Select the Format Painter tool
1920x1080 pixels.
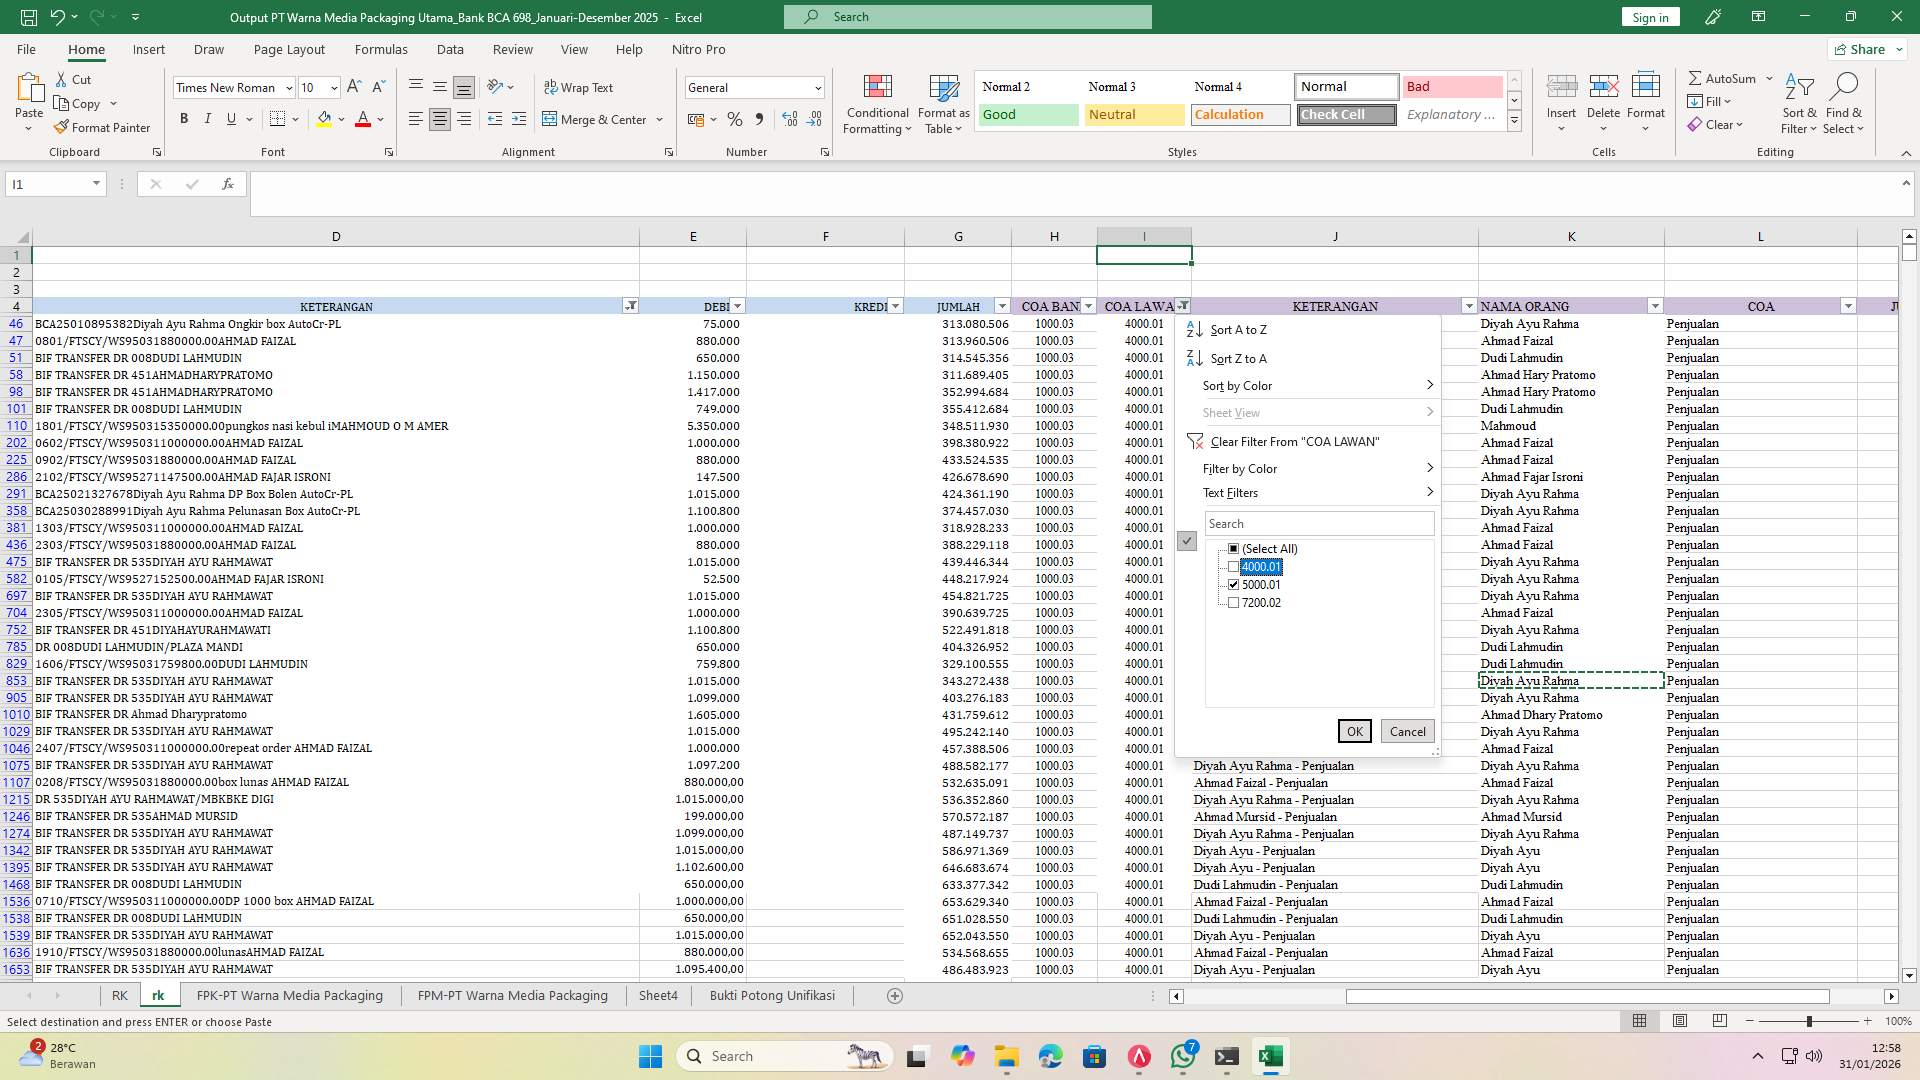[103, 127]
